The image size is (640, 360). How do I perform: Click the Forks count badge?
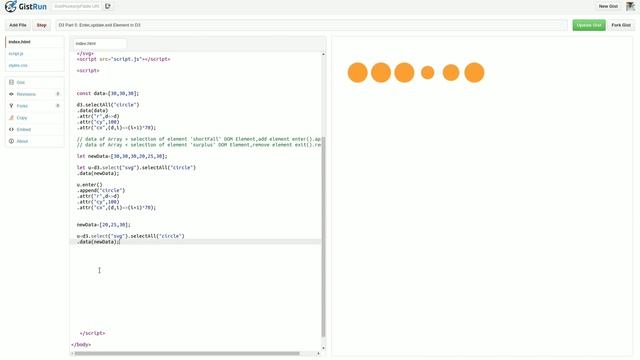tap(58, 106)
